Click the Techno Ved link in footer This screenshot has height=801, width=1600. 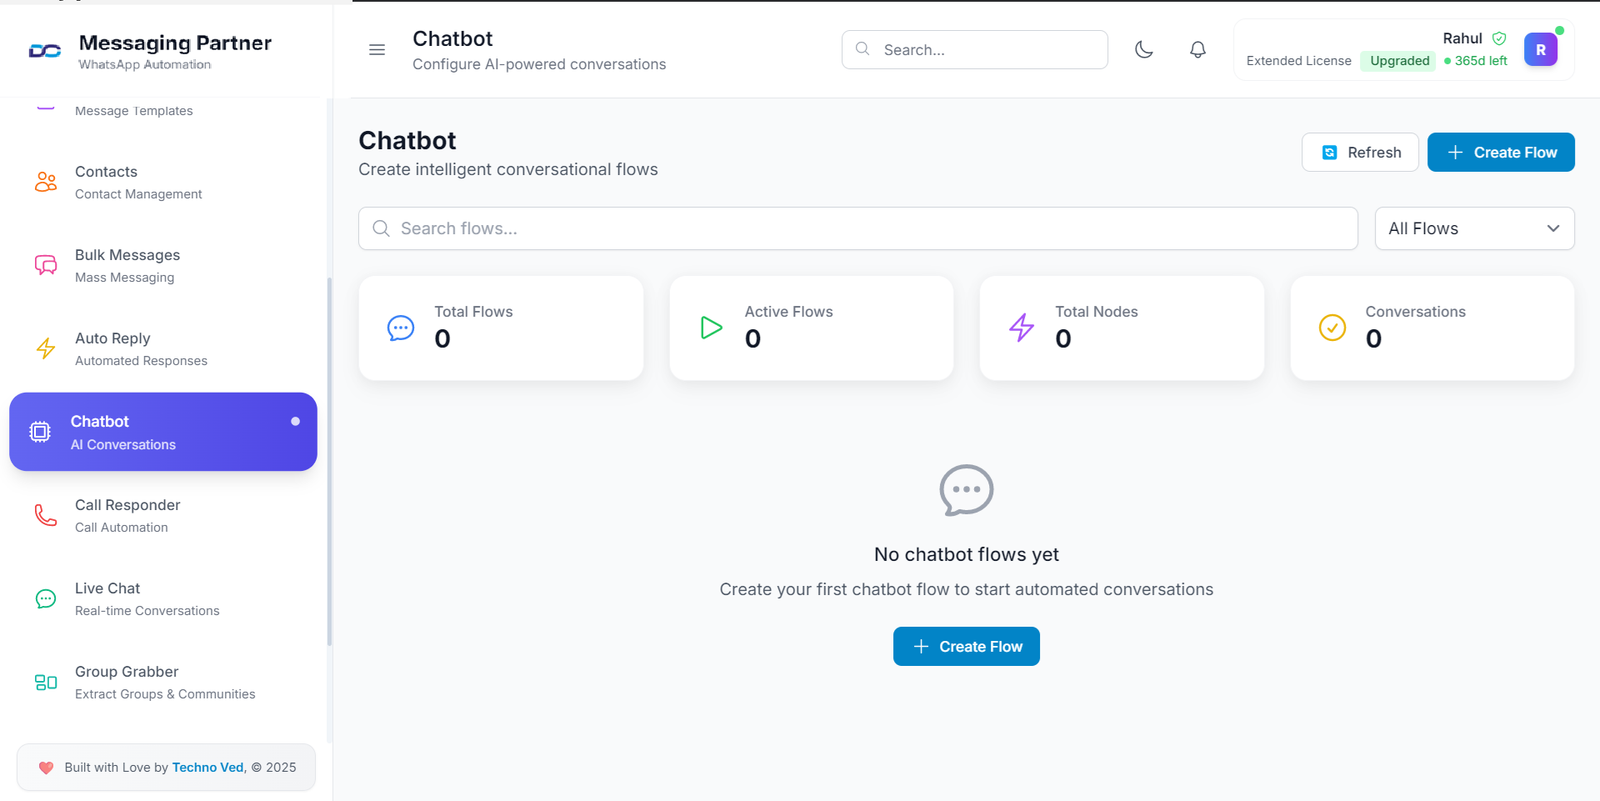207,767
